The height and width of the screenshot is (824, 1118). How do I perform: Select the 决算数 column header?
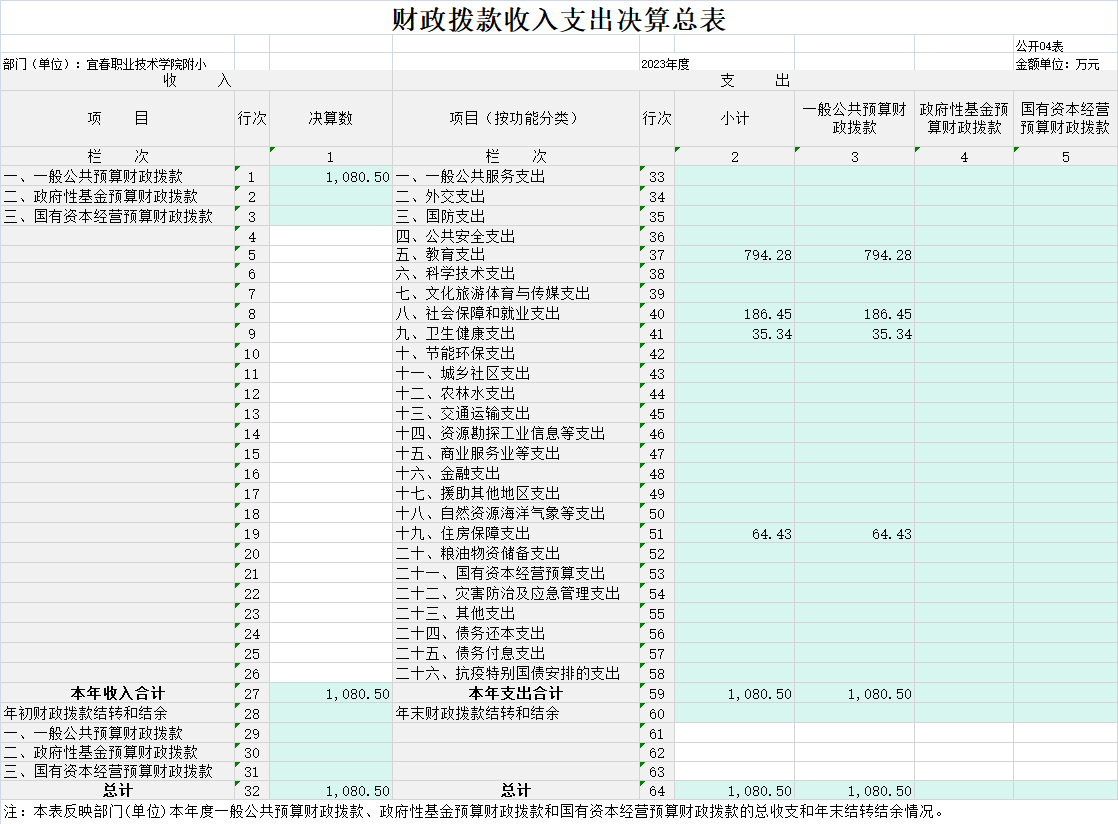click(330, 118)
